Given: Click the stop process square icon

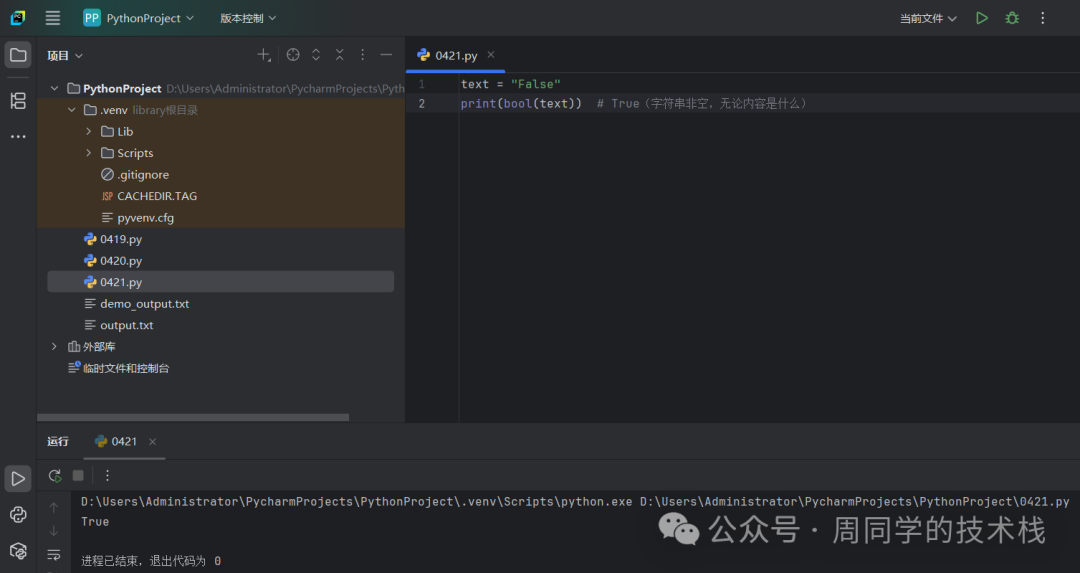Looking at the screenshot, I should pyautogui.click(x=78, y=475).
